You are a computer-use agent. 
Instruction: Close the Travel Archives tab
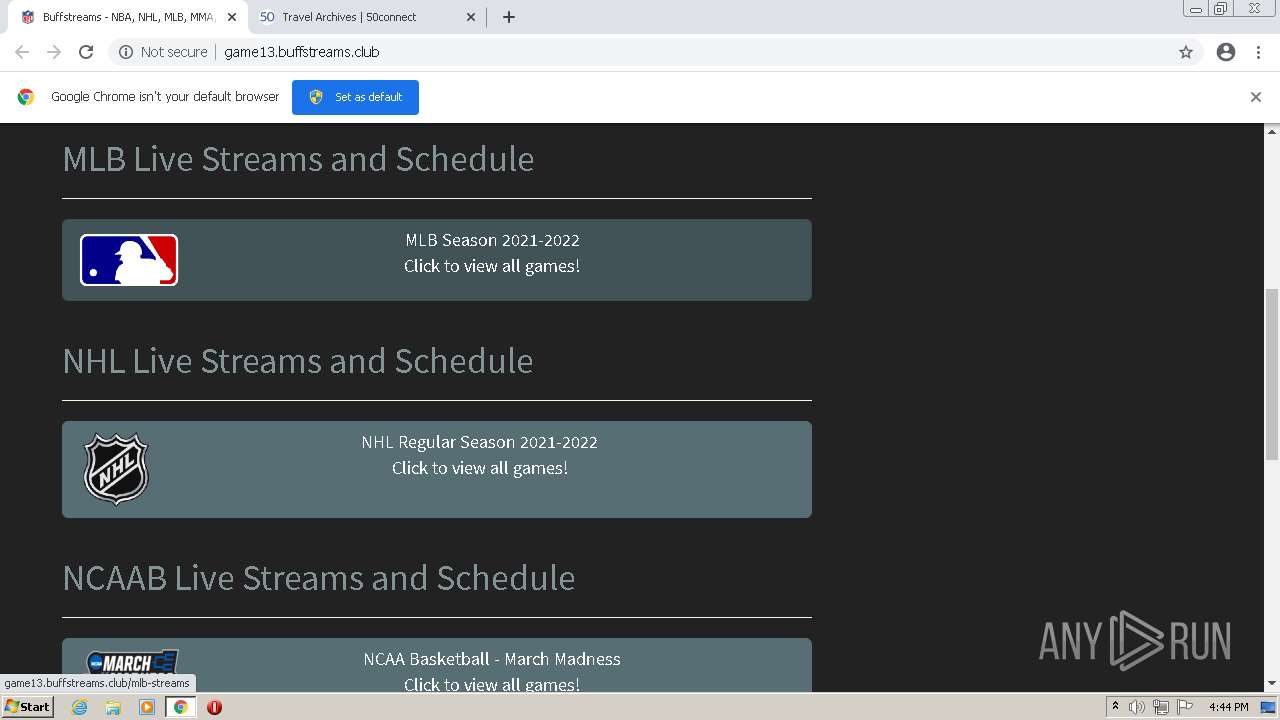click(471, 17)
